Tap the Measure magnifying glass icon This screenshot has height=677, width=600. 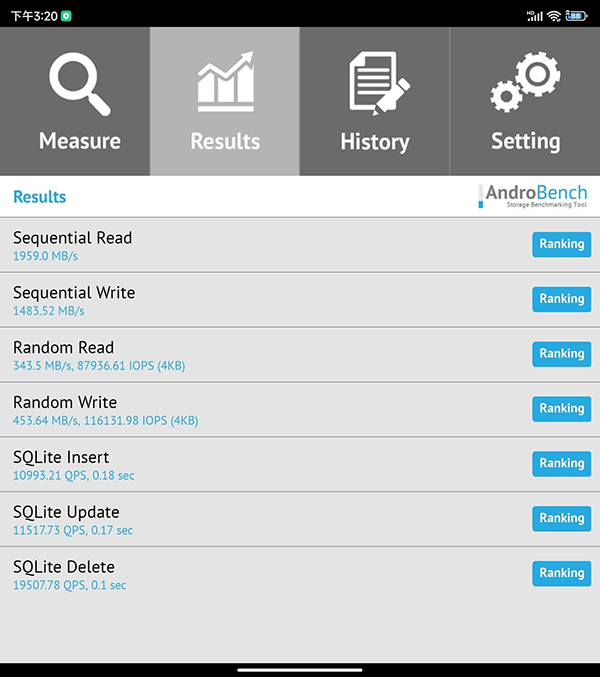pyautogui.click(x=79, y=84)
